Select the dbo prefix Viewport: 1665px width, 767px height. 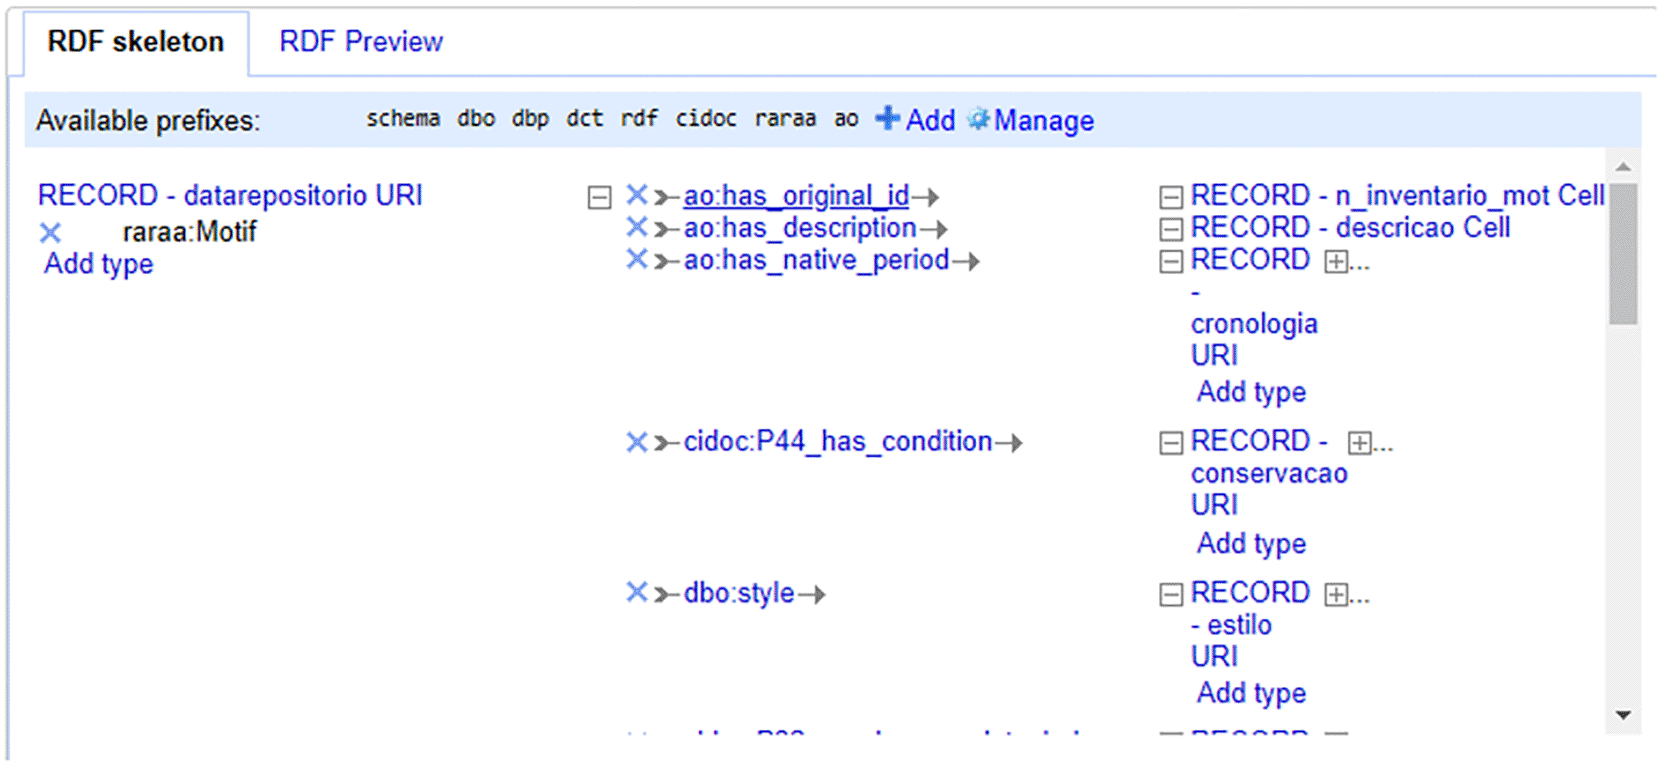point(476,119)
